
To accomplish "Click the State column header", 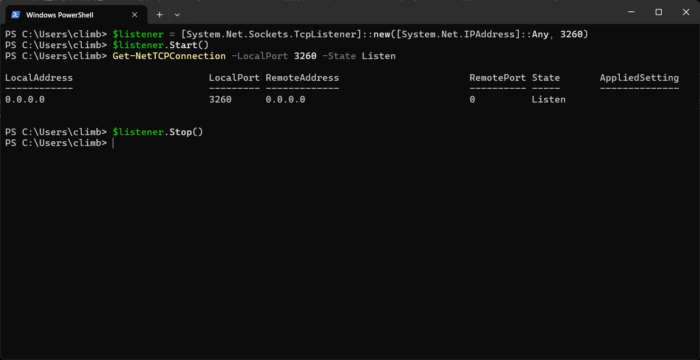I will (546, 78).
